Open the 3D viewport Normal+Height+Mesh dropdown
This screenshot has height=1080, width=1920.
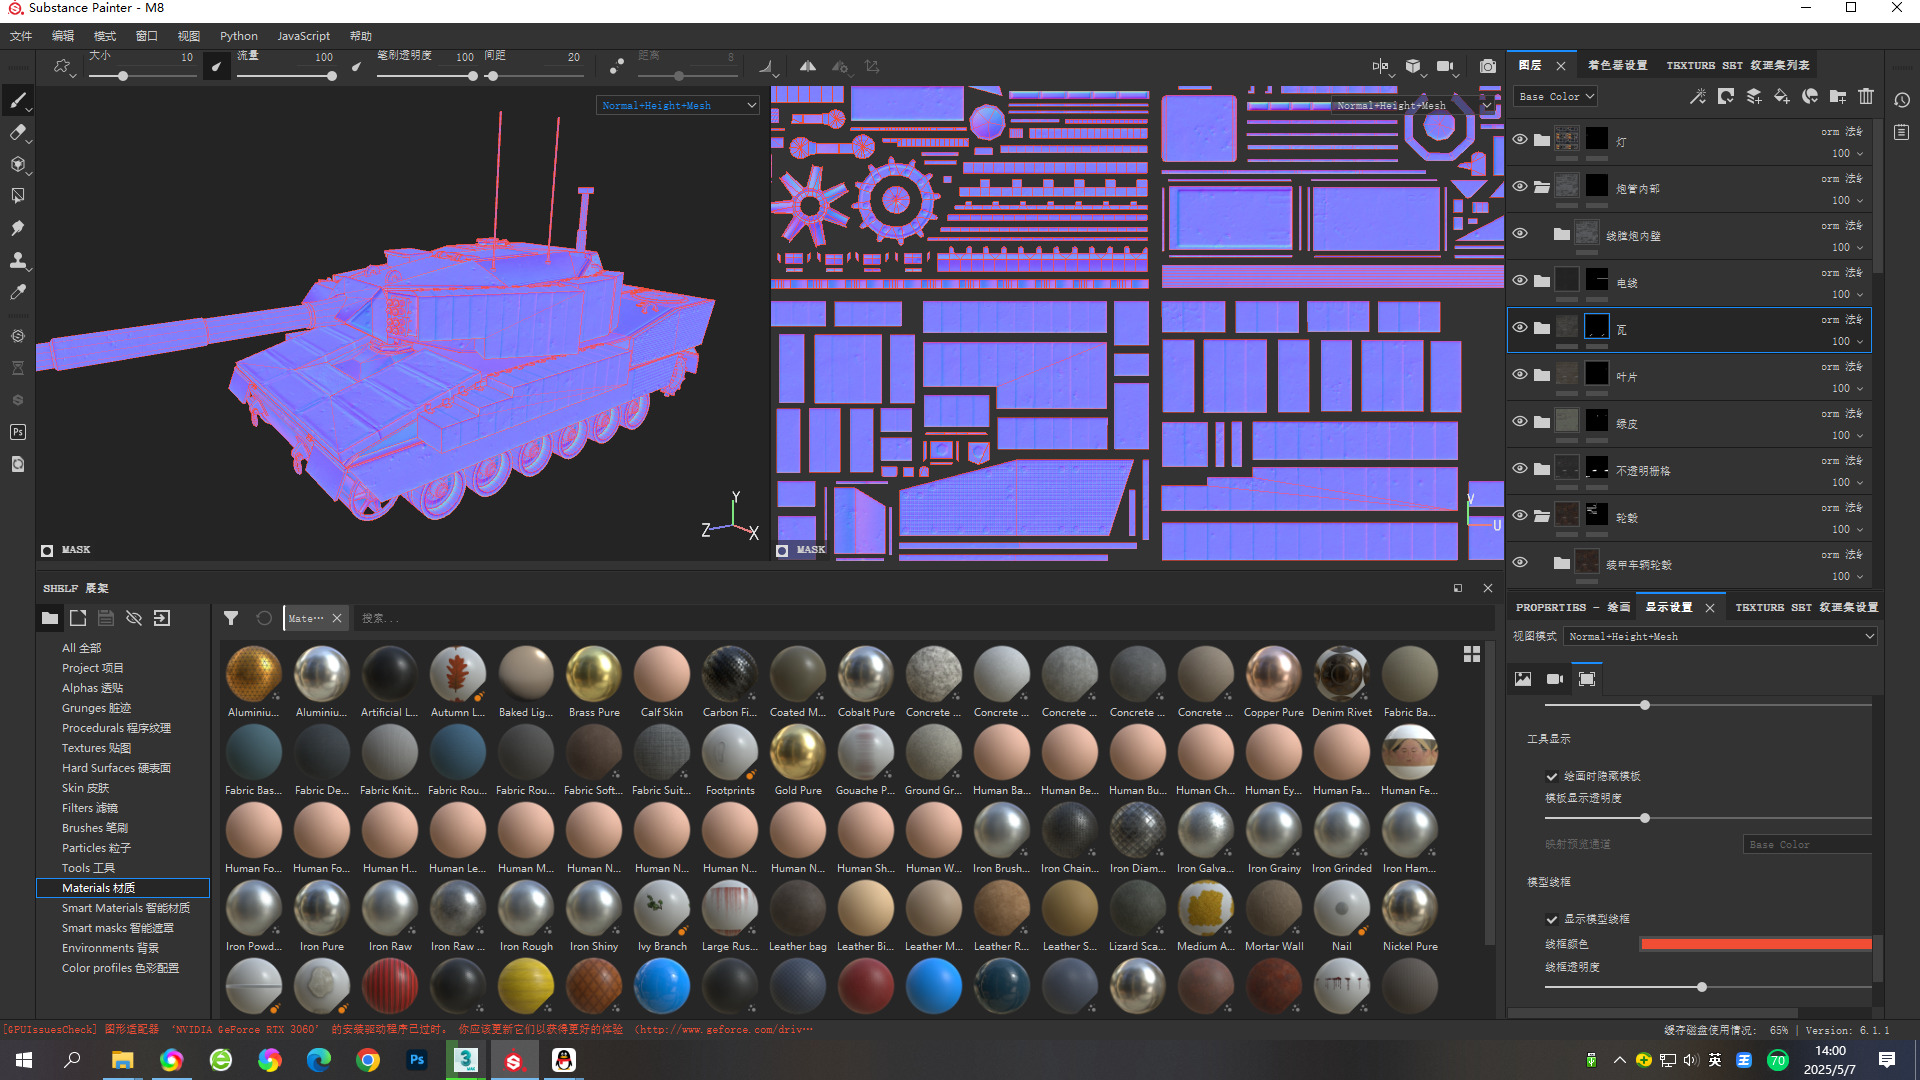[x=678, y=105]
